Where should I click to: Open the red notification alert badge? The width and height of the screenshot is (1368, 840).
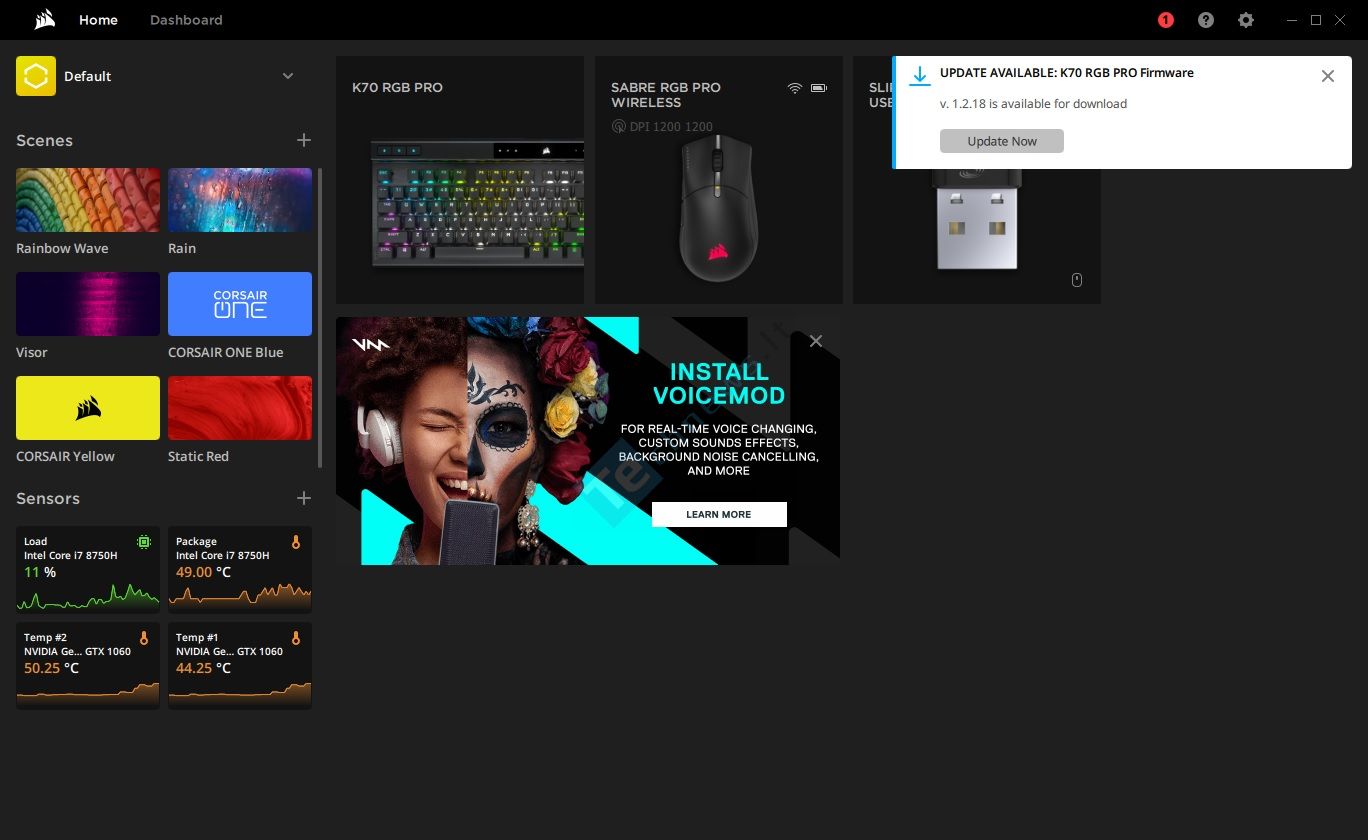click(1166, 20)
